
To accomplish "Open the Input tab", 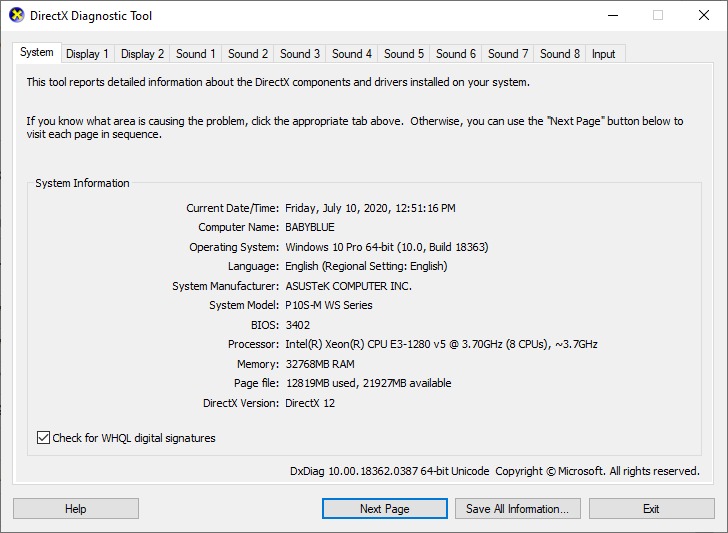I will pyautogui.click(x=604, y=54).
